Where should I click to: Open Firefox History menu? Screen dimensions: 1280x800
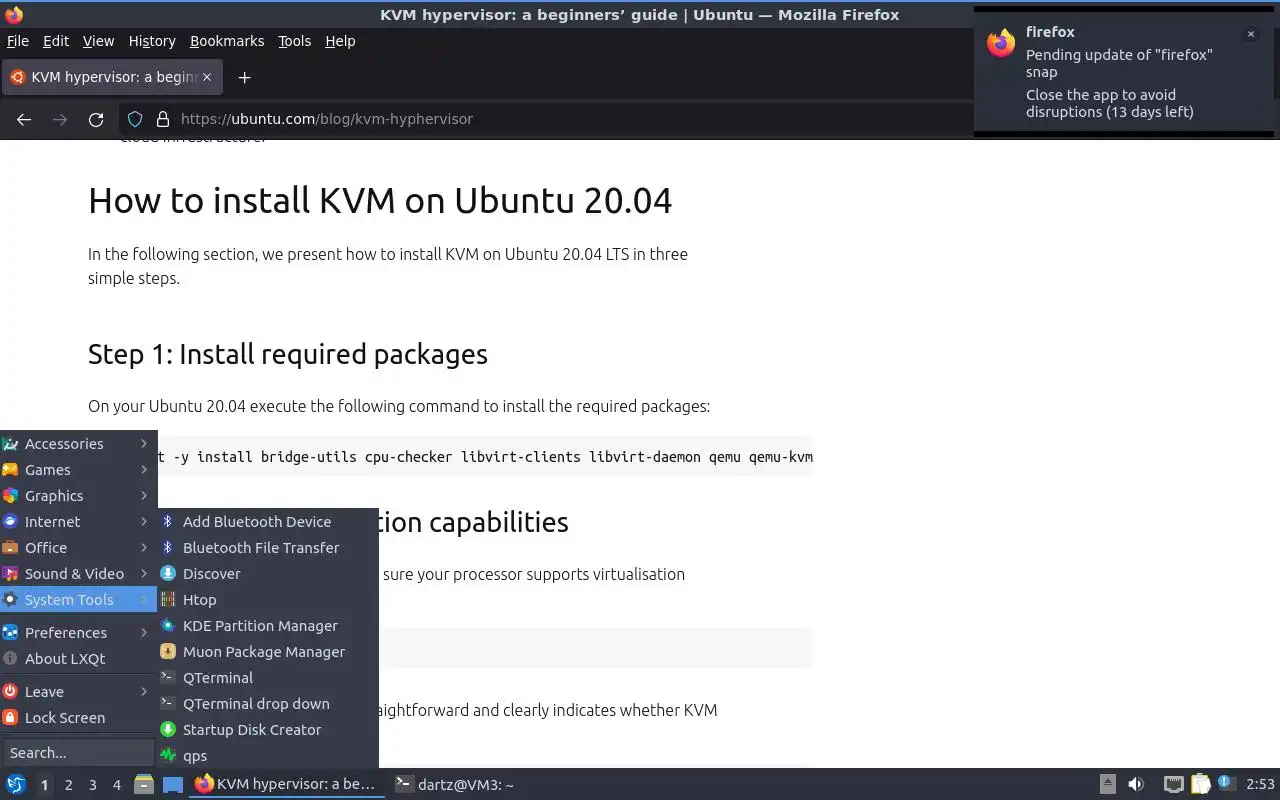pyautogui.click(x=152, y=41)
